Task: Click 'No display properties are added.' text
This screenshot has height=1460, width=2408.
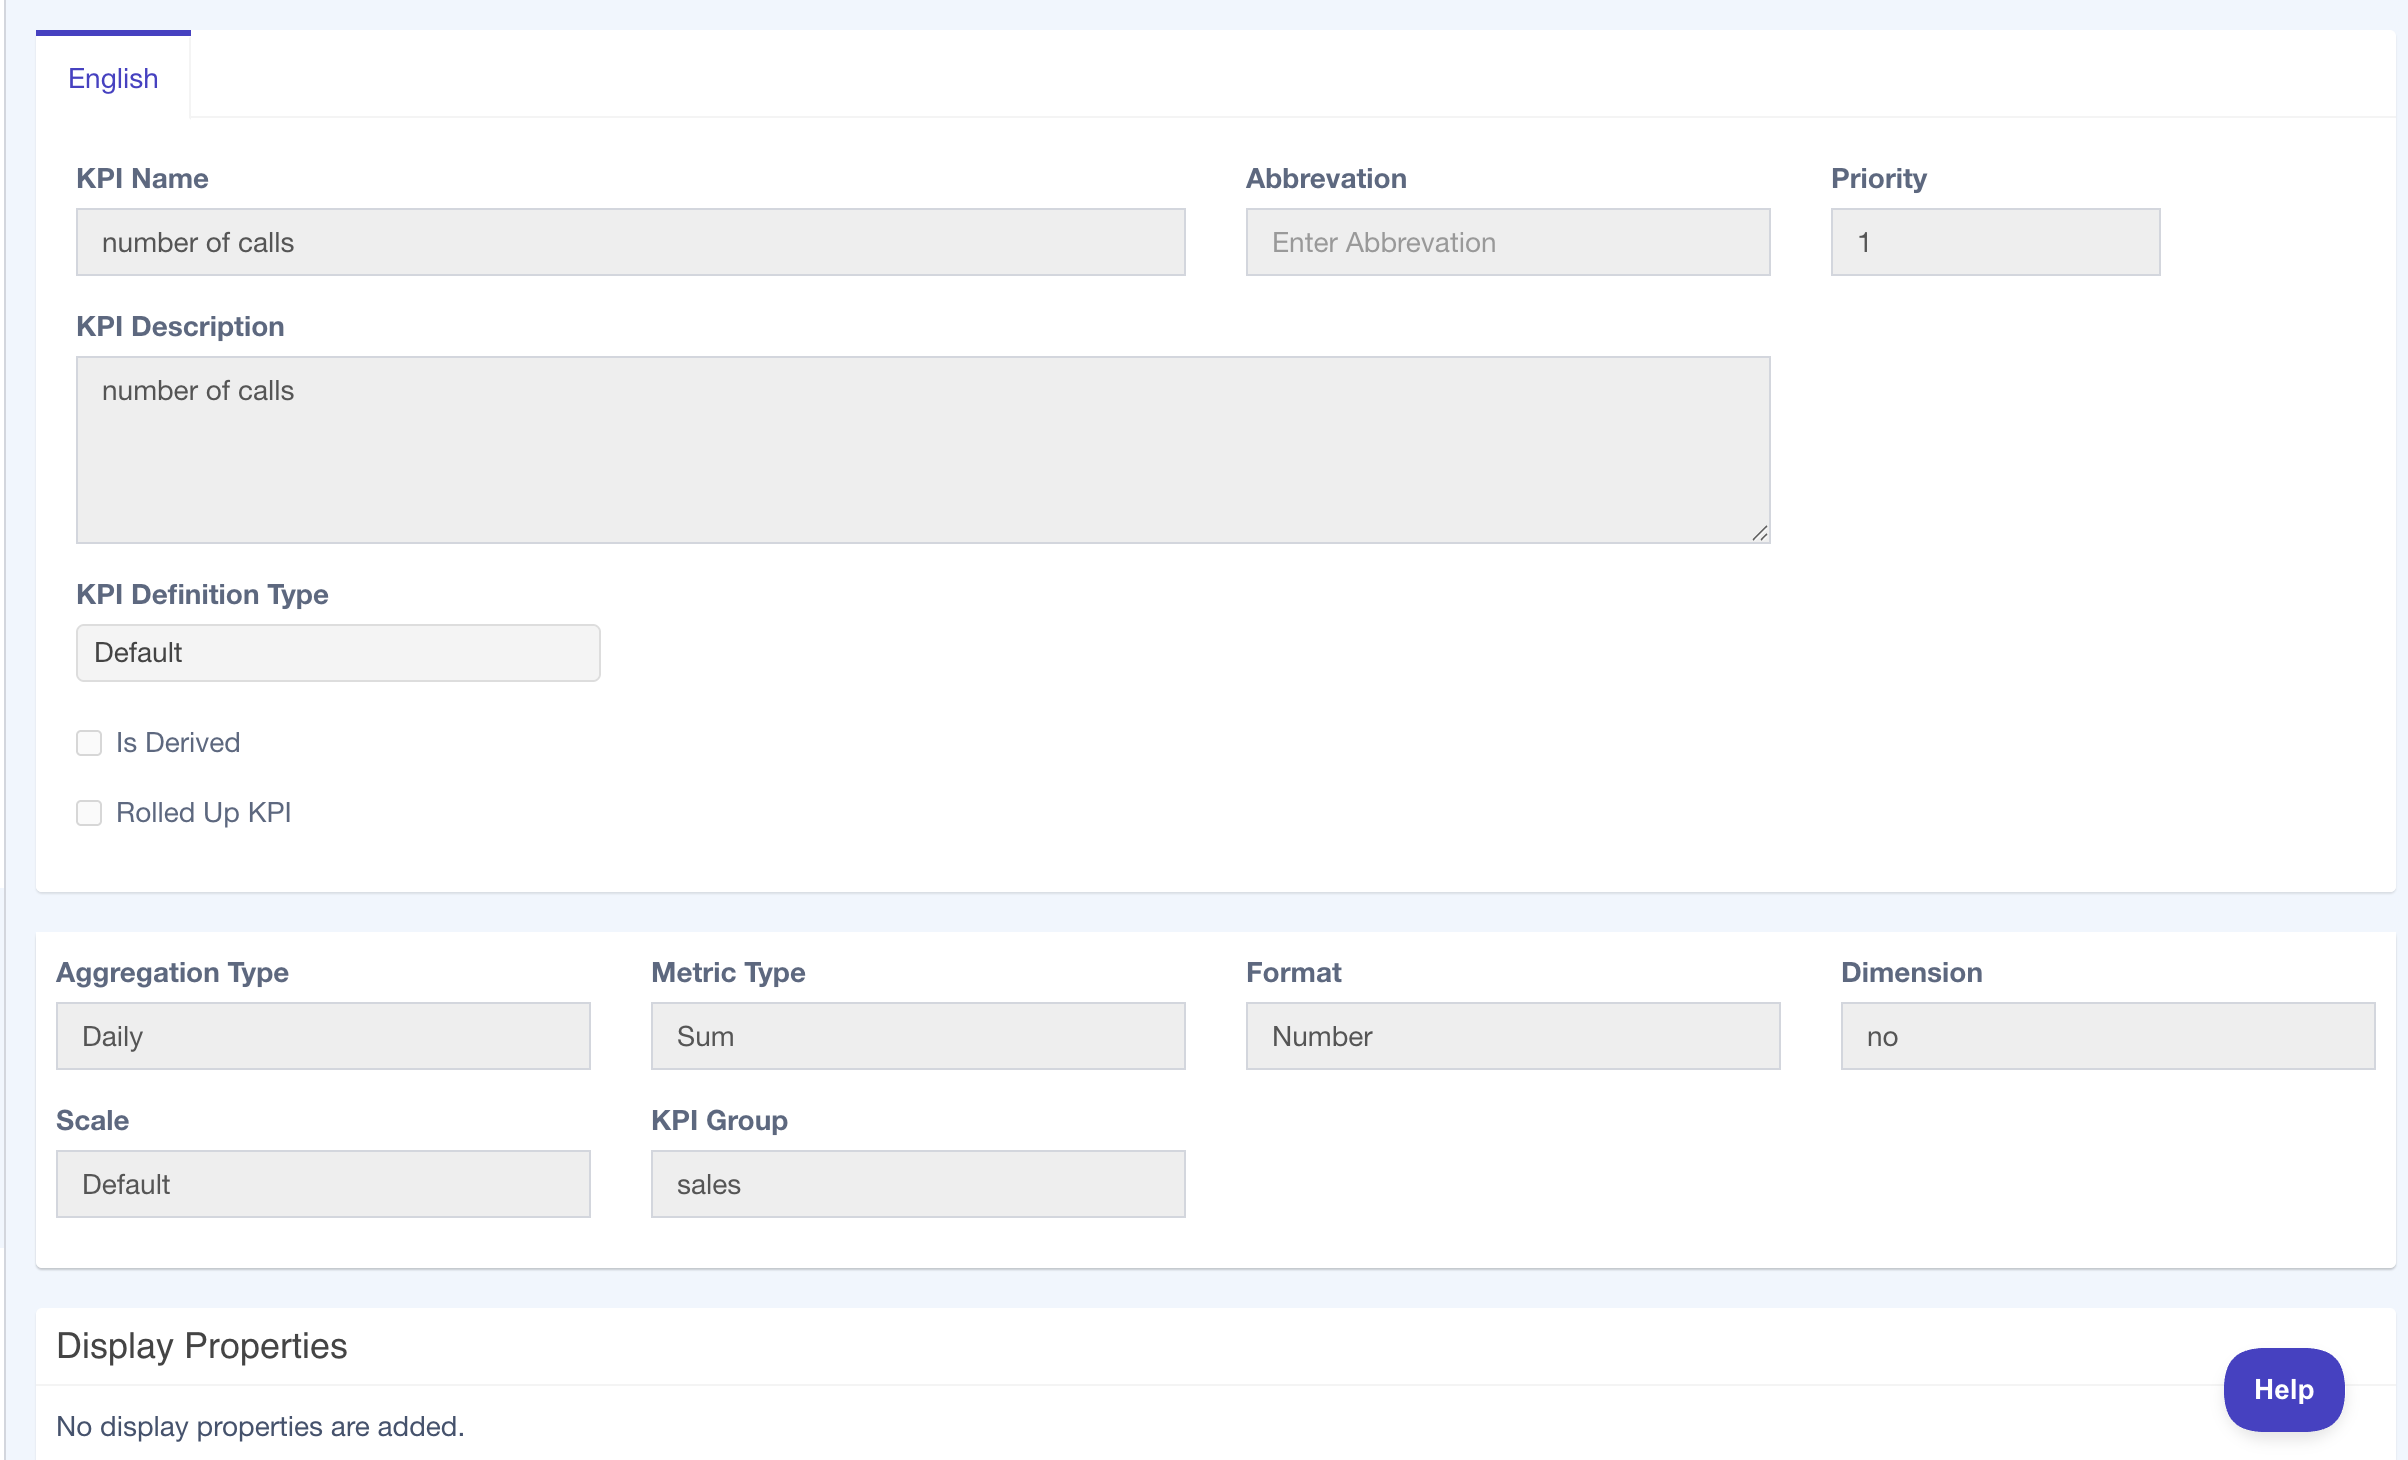Action: click(260, 1426)
